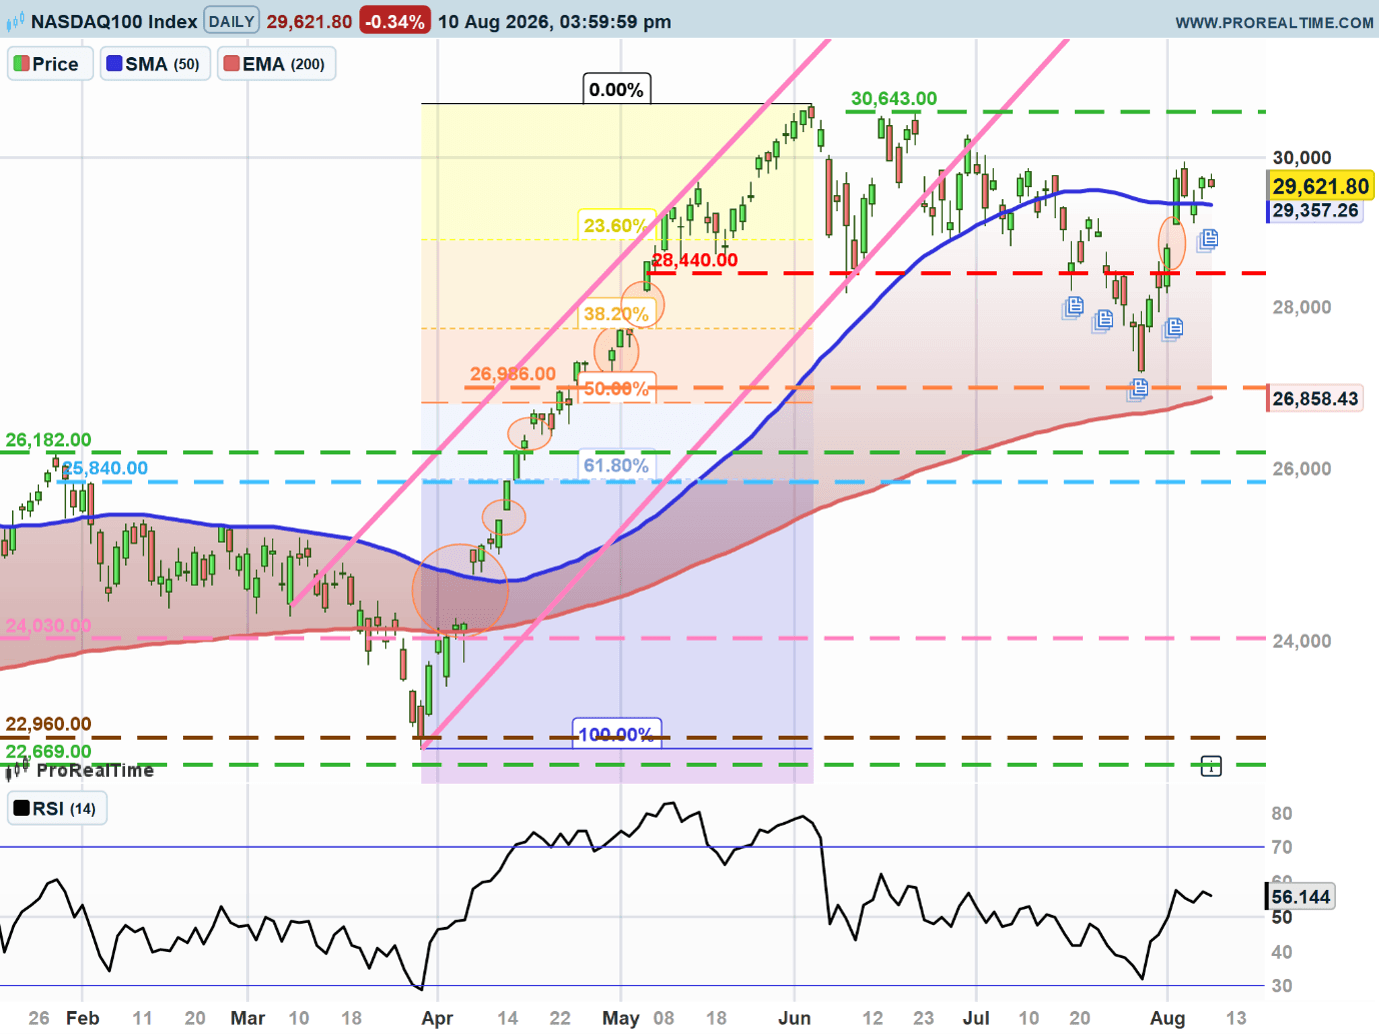Screen dimensions: 1379x1034
Task: Select the 0.00% Fibonacci level label
Action: (x=616, y=90)
